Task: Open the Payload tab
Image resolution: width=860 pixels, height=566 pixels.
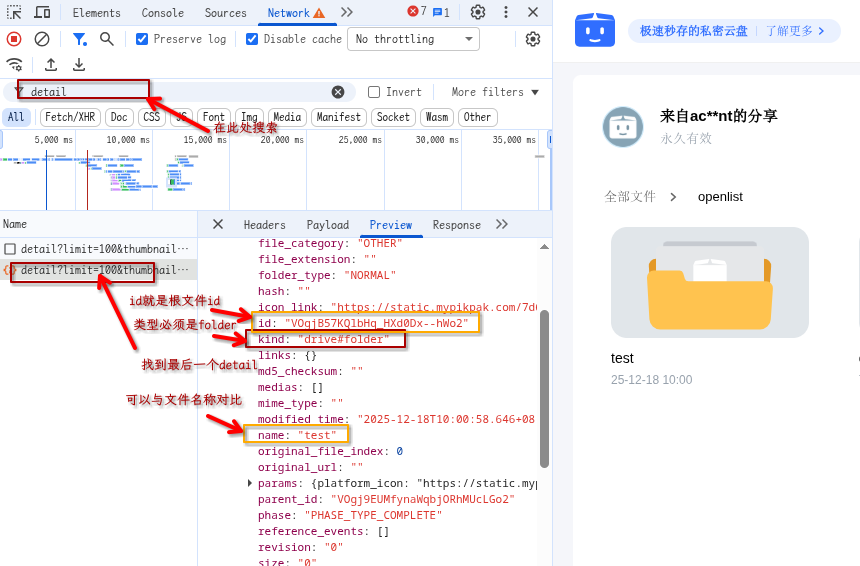Action: [x=327, y=225]
